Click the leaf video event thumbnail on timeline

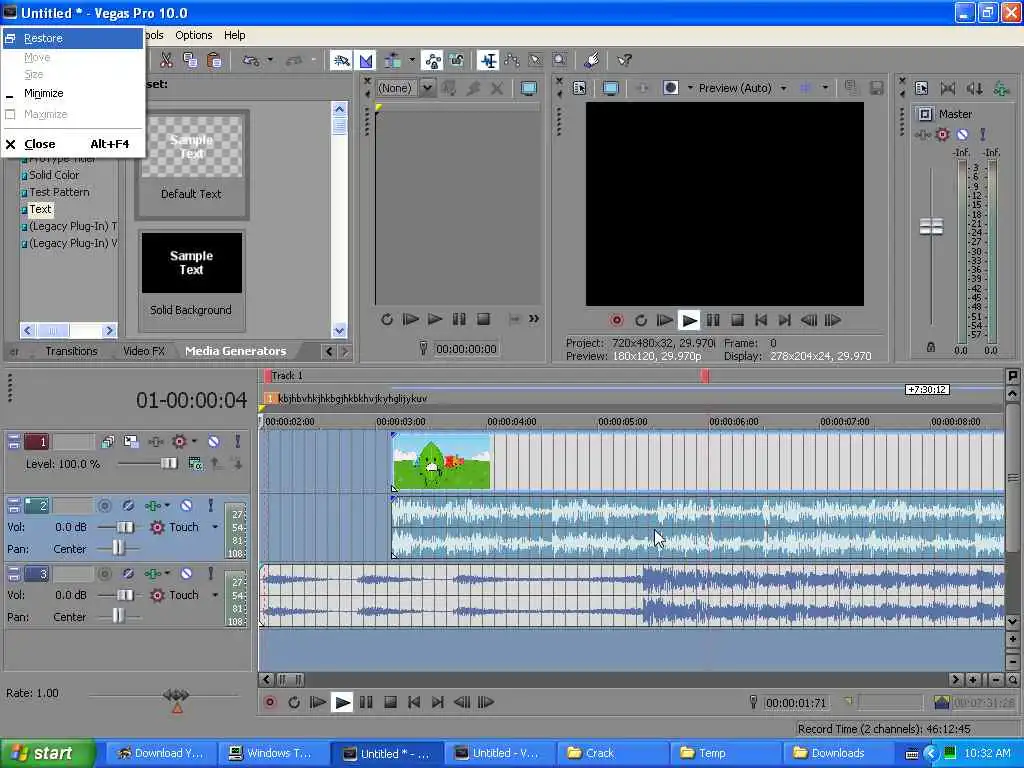coord(441,461)
